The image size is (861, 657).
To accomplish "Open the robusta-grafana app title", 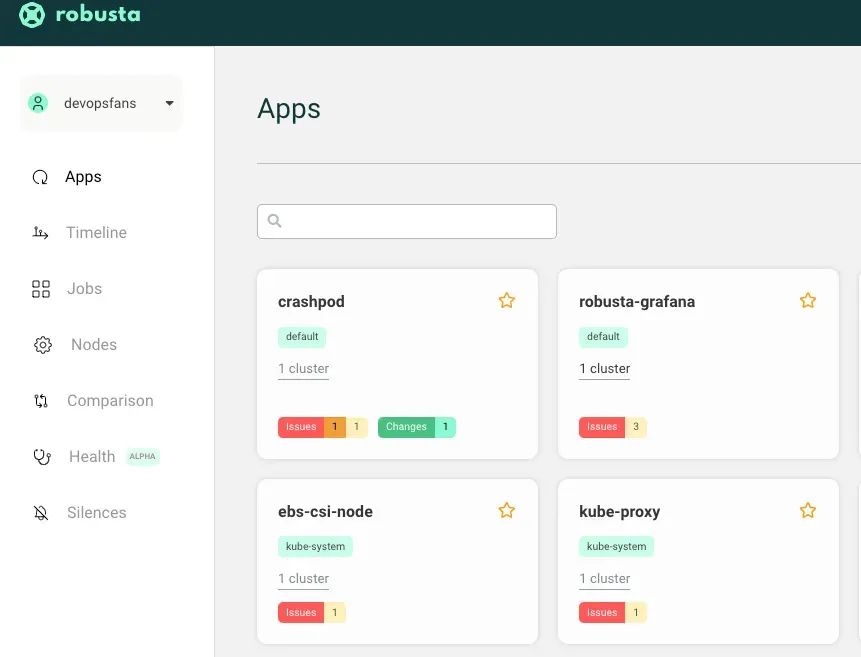I will (637, 302).
